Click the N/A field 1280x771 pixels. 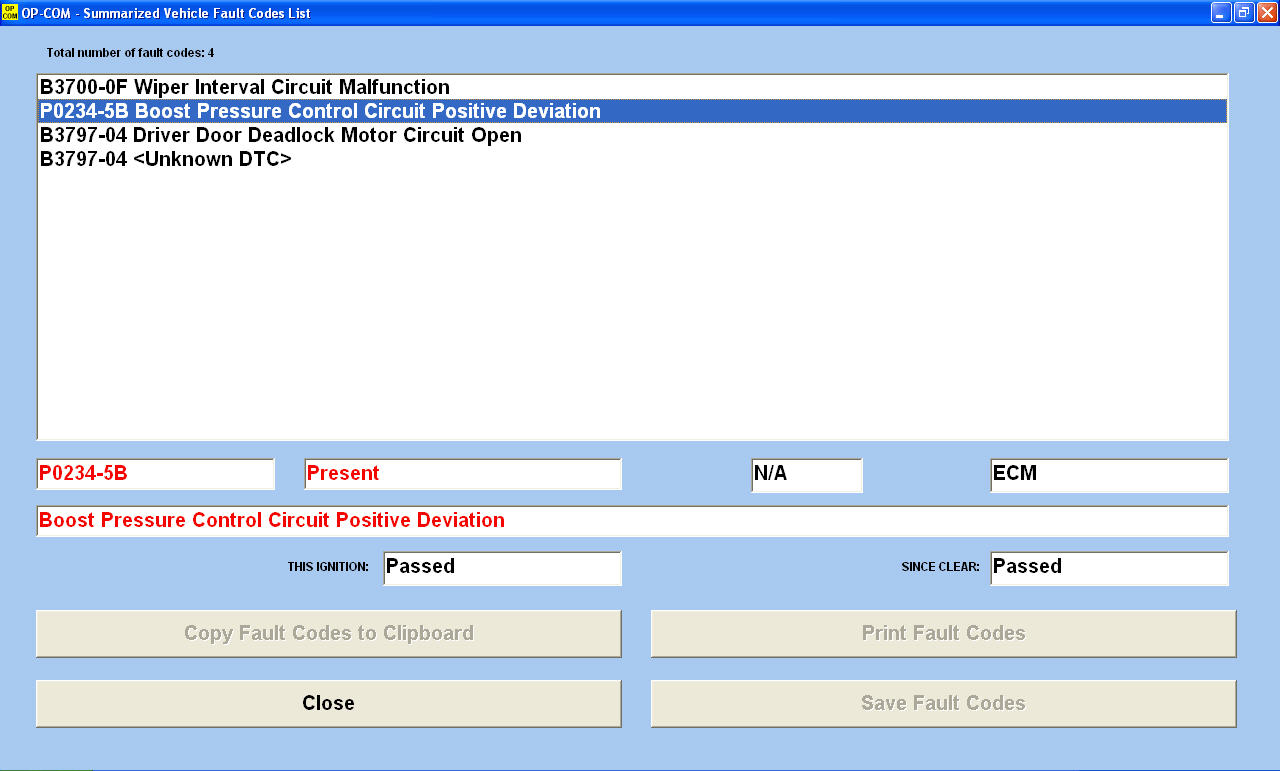point(806,475)
